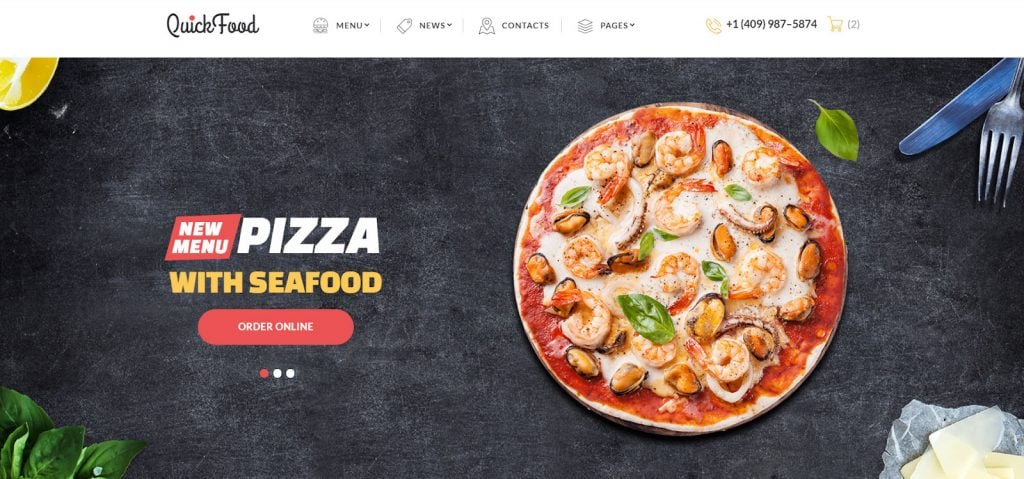Expand the Menu dropdown chevron
1024x479 pixels.
pos(367,25)
